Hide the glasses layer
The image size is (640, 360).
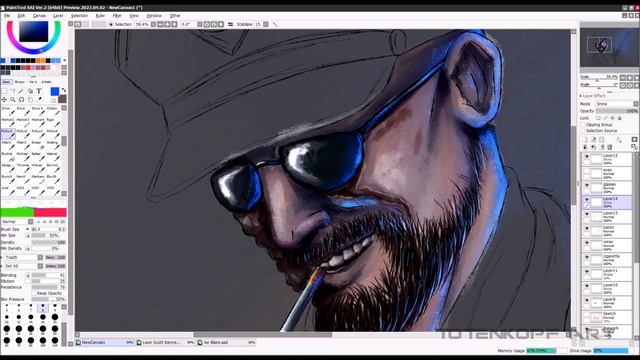587,185
